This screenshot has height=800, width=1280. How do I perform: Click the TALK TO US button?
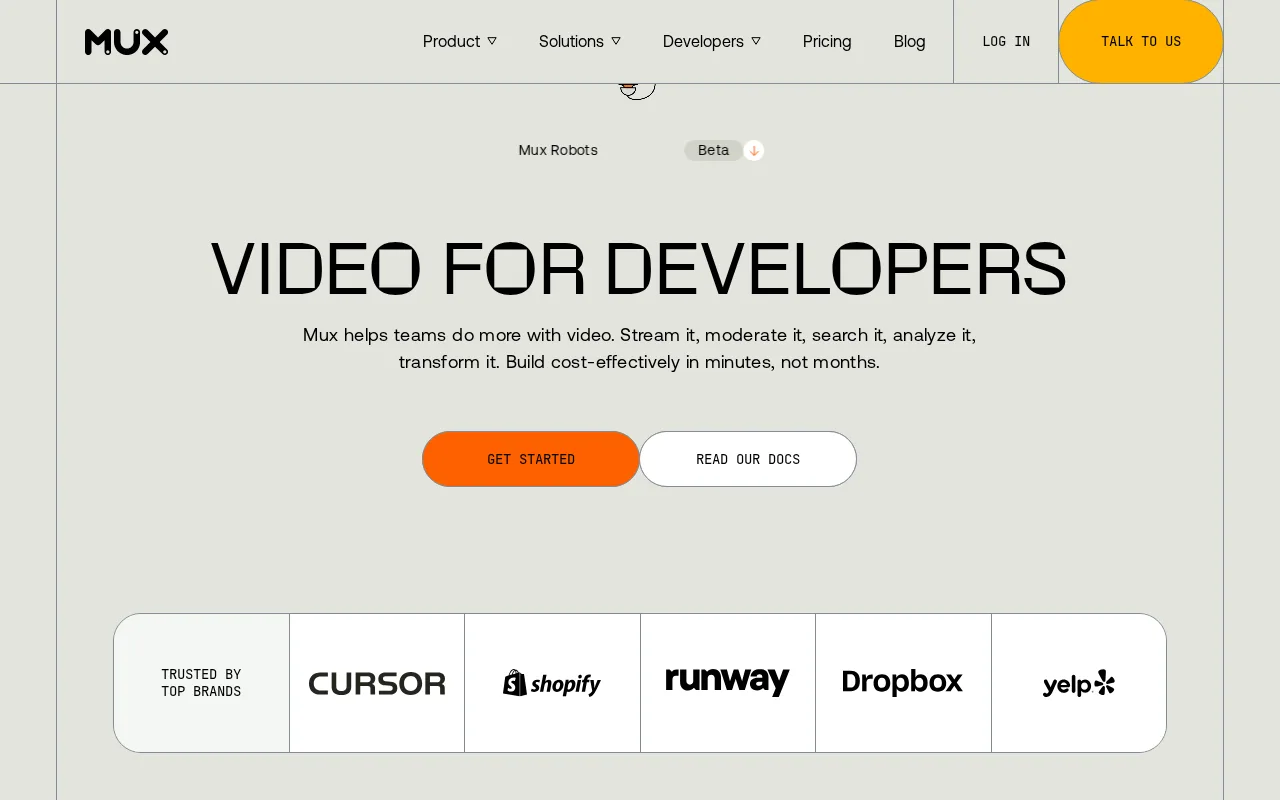click(x=1141, y=41)
